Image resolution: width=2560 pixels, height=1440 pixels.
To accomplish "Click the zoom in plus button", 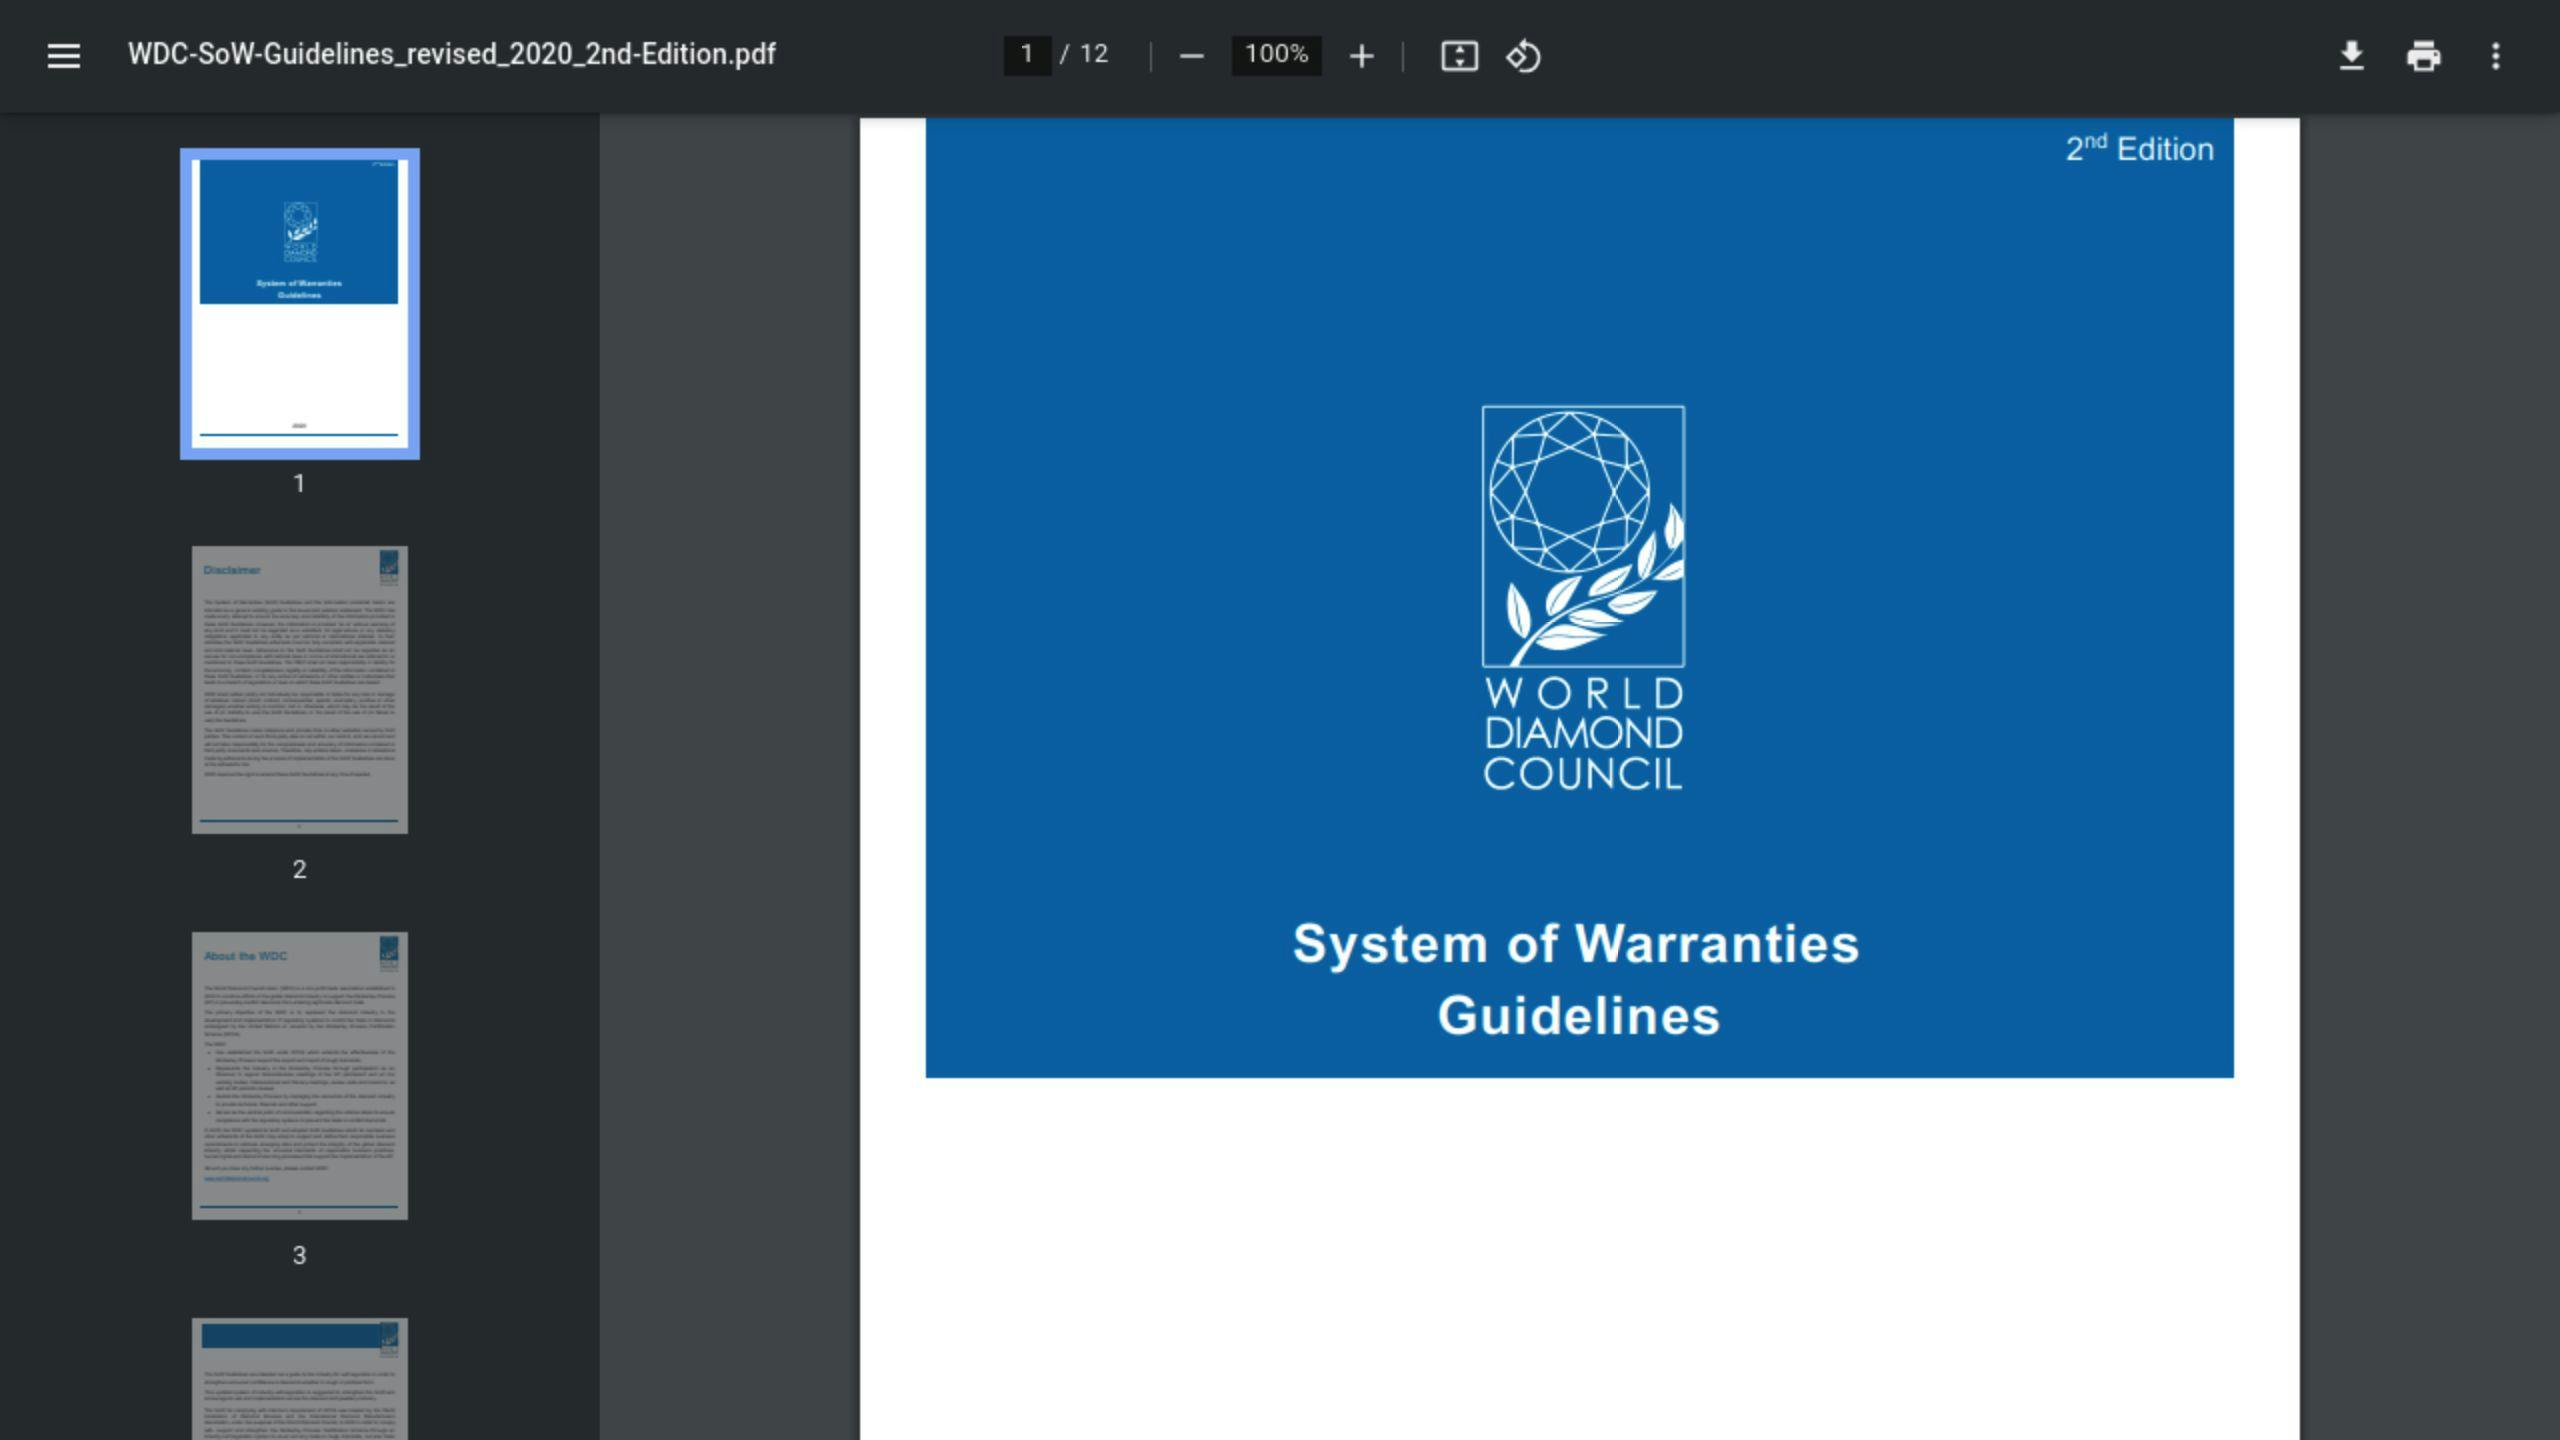I will (1361, 56).
